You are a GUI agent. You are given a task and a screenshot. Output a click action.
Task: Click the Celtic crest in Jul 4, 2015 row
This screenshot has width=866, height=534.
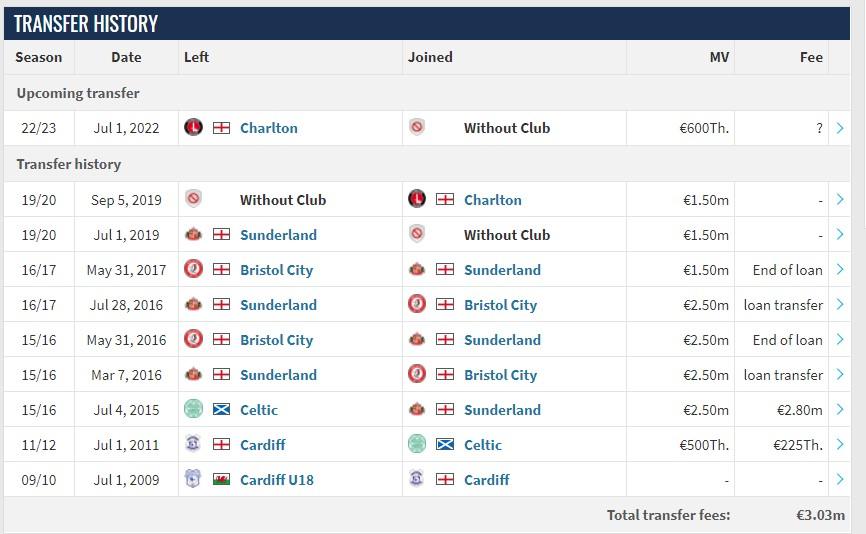pyautogui.click(x=194, y=410)
